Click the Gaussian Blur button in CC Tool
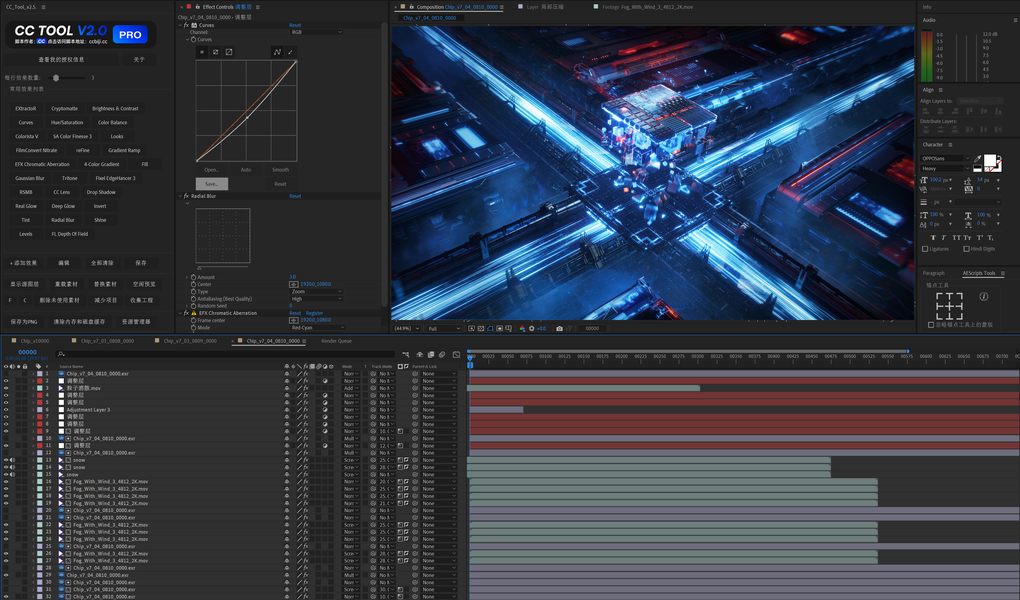1020x600 pixels. pos(30,178)
